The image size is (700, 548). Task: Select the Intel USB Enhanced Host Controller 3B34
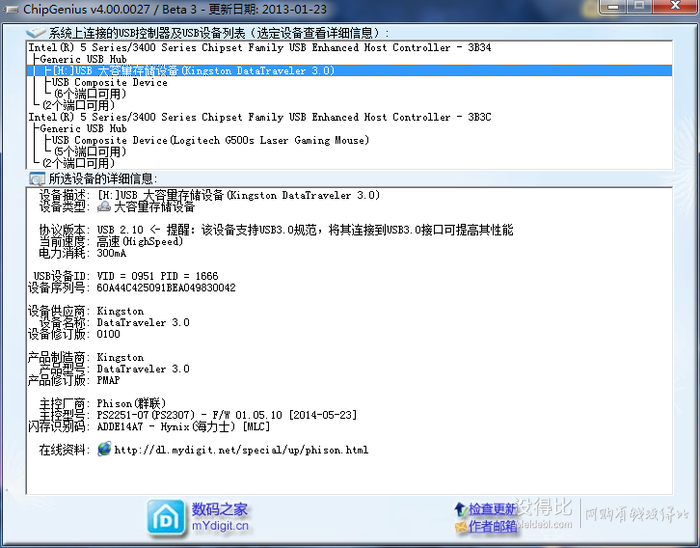(260, 47)
